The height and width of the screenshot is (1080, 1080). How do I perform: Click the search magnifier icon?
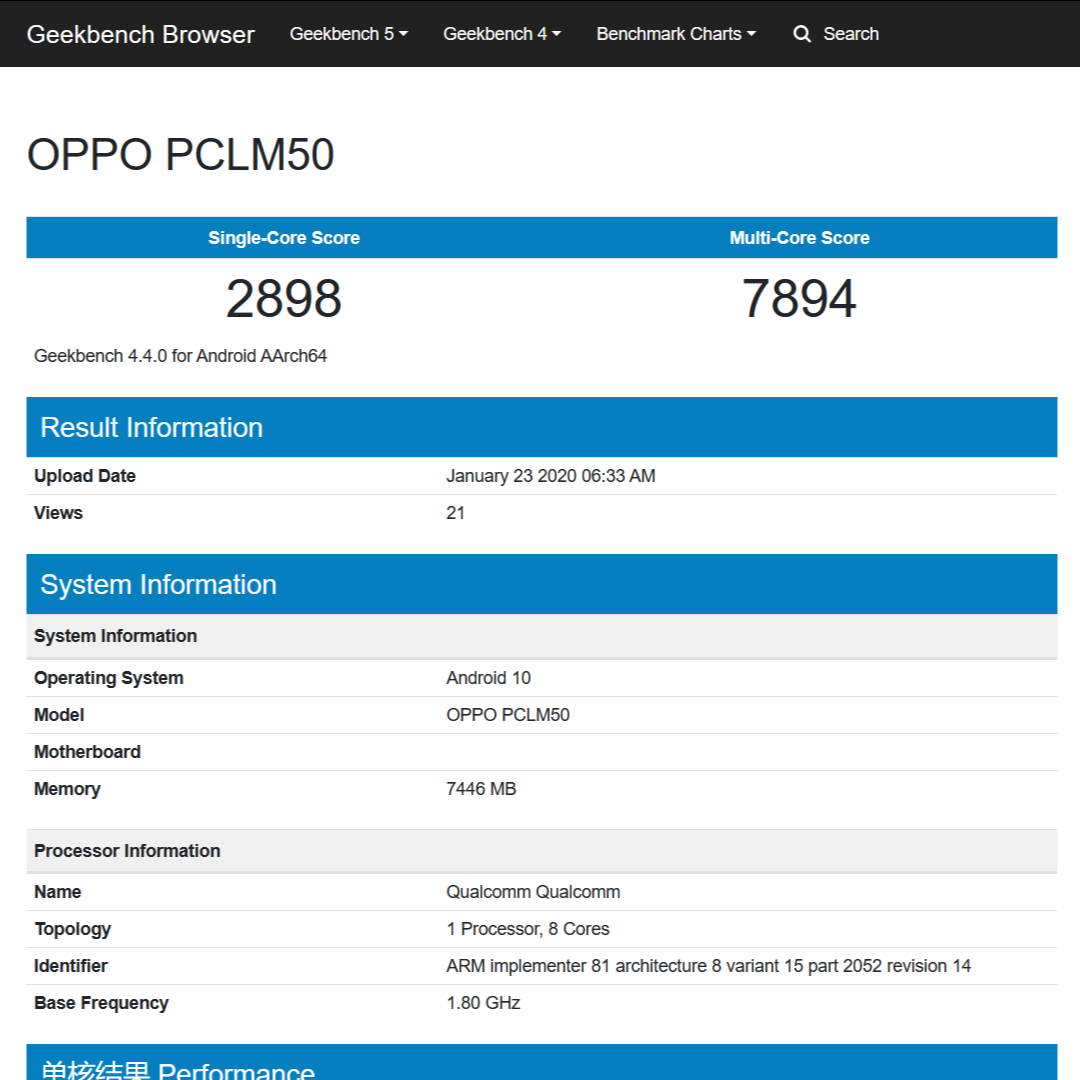pos(802,34)
